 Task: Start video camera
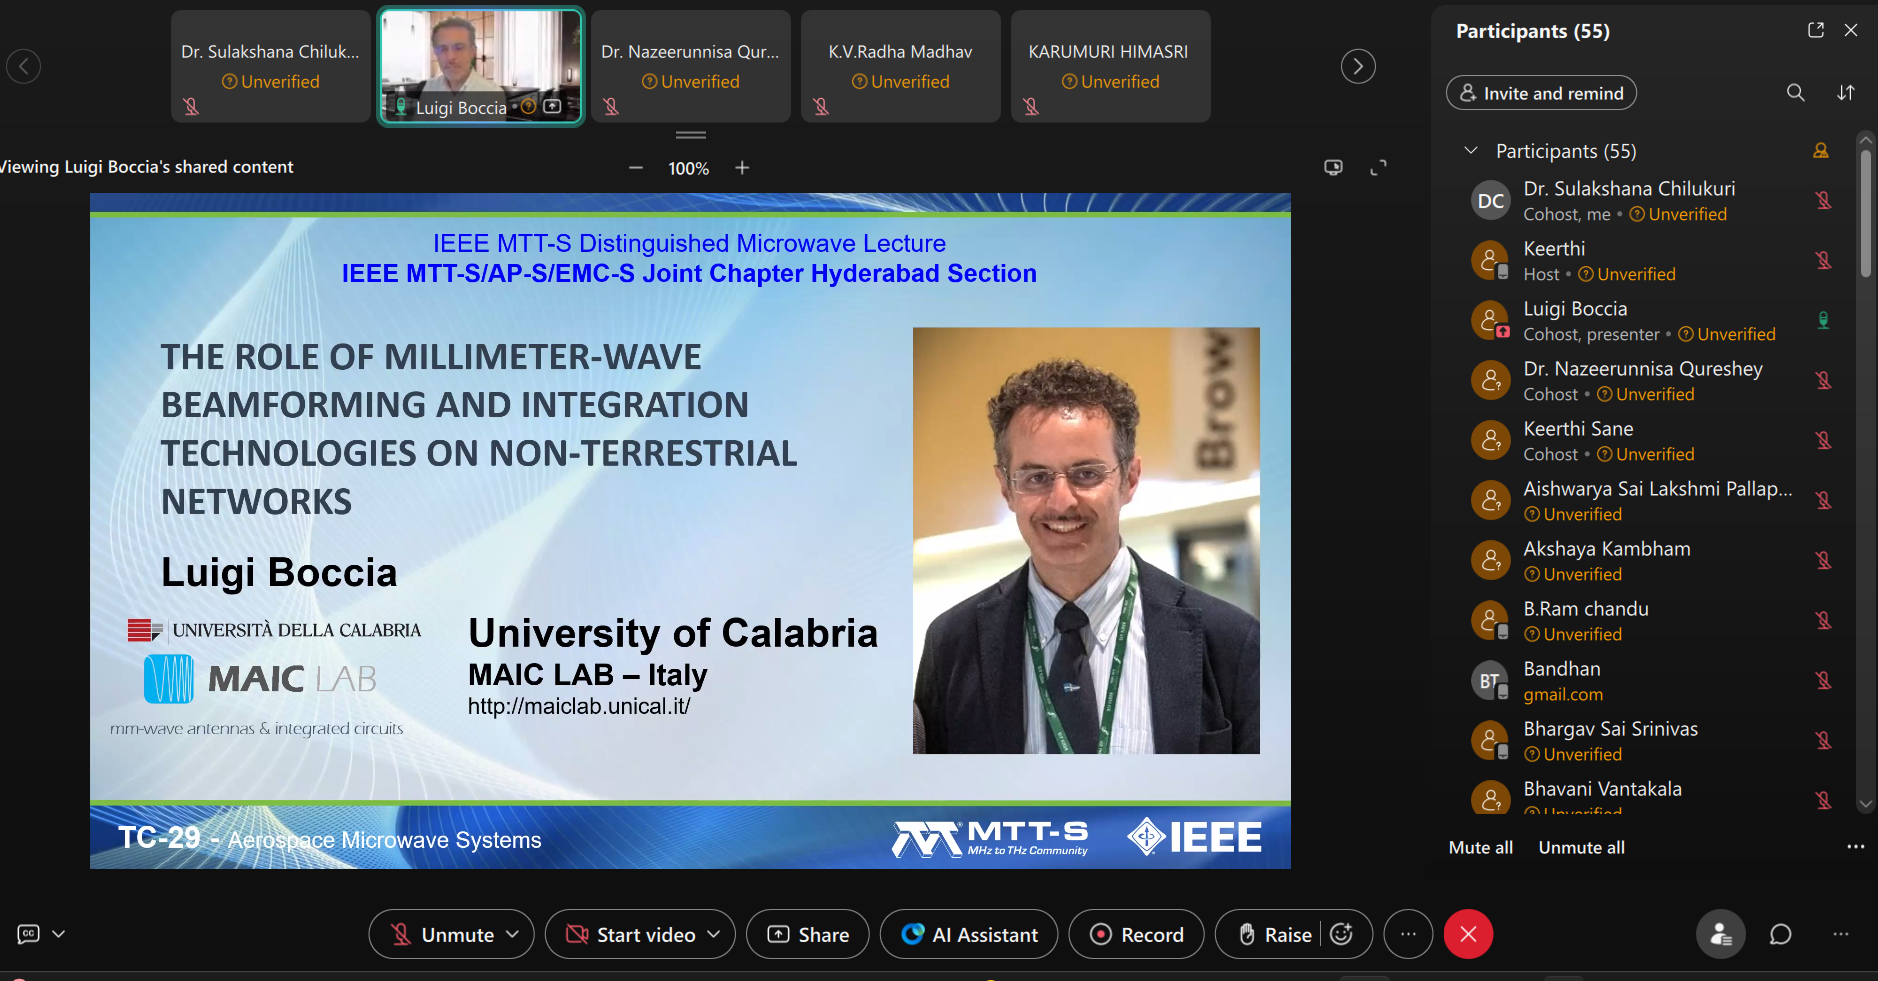[632, 934]
